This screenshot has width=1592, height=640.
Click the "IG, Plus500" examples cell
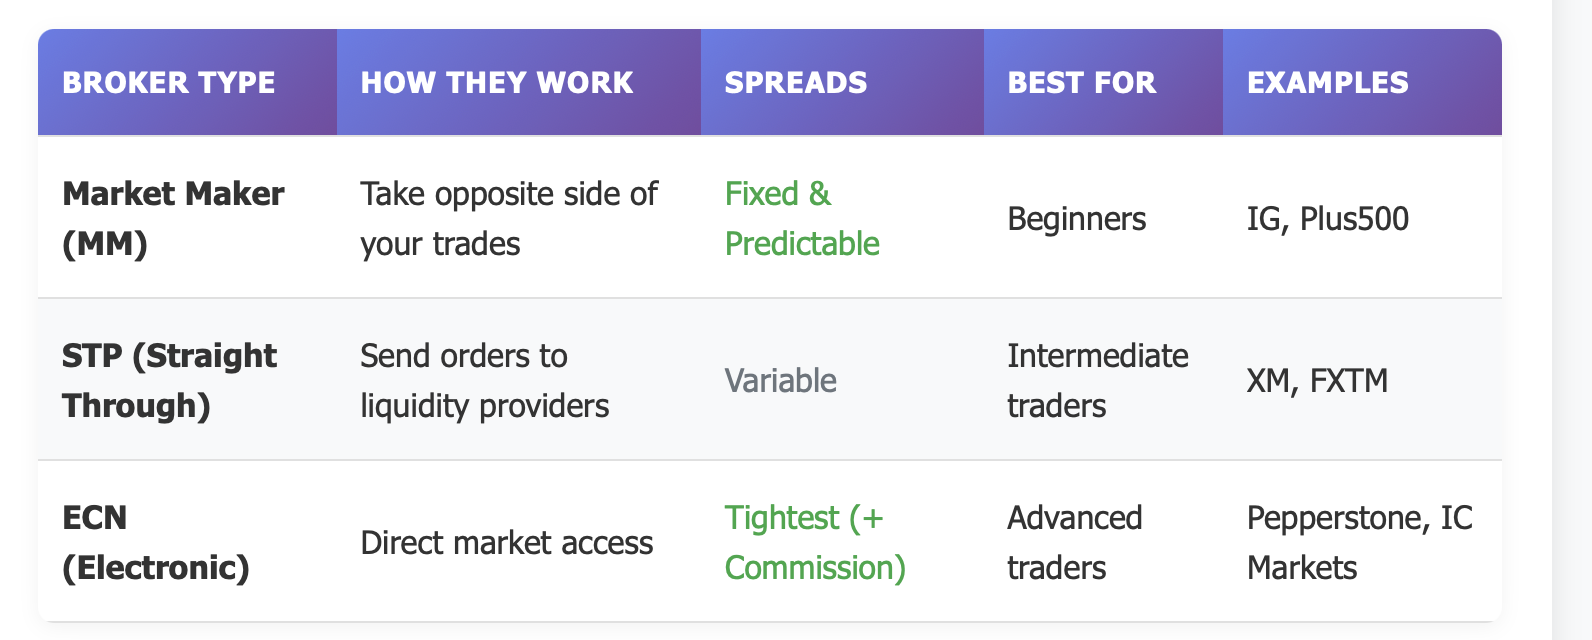pyautogui.click(x=1328, y=219)
